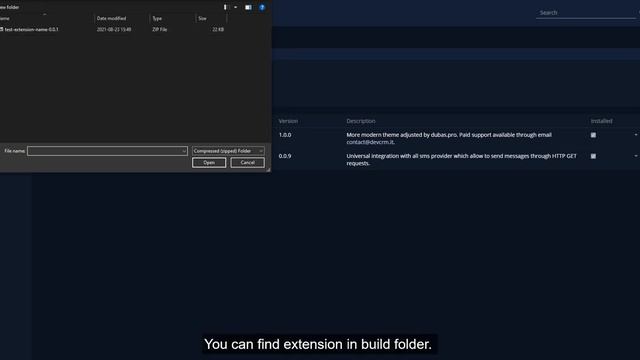Focus the Search field in extensions page
The height and width of the screenshot is (360, 640).
(x=586, y=13)
